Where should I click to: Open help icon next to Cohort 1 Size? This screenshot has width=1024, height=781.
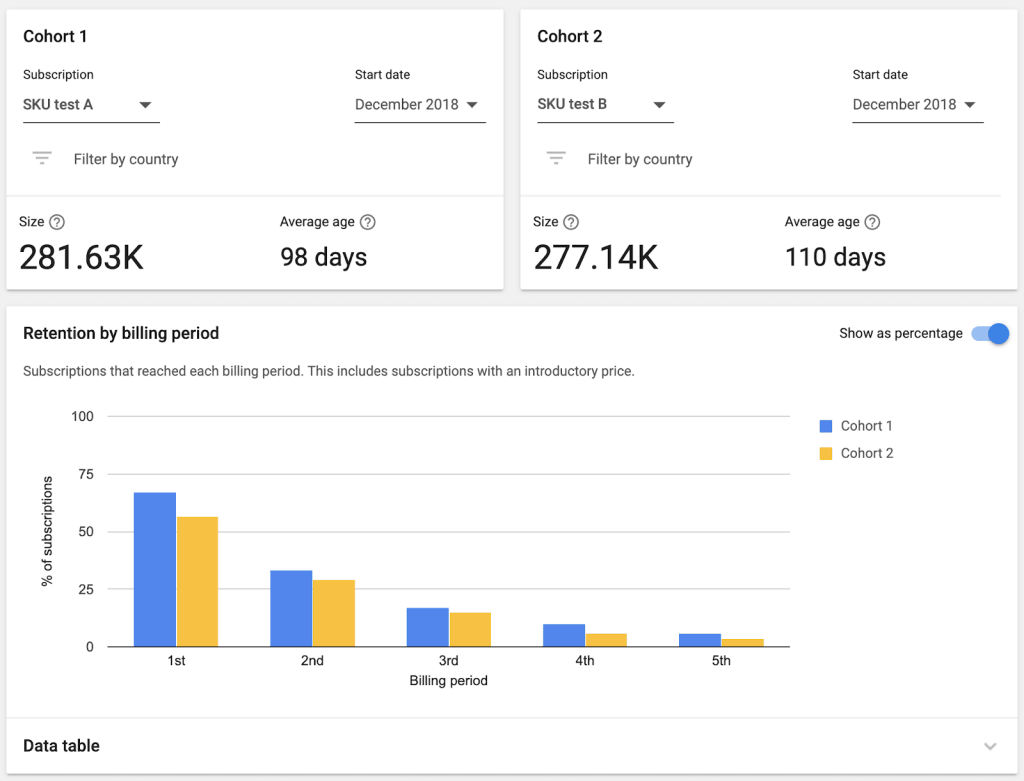click(57, 222)
